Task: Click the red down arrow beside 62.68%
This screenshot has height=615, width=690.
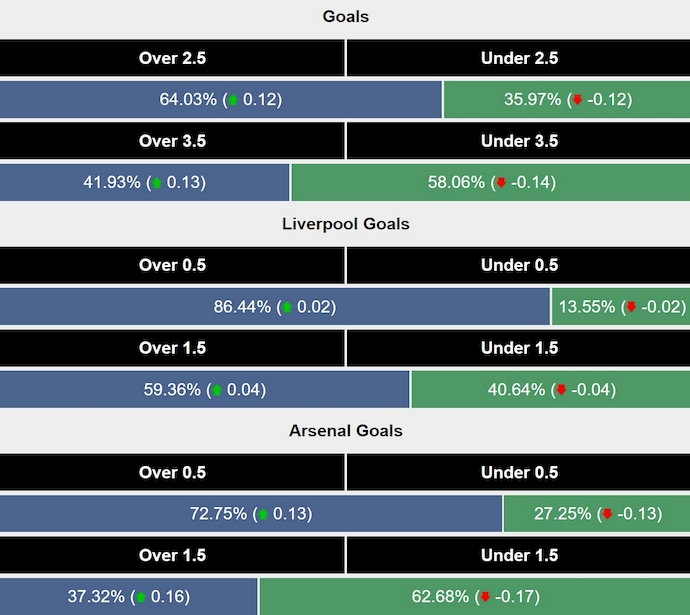Action: click(x=486, y=597)
